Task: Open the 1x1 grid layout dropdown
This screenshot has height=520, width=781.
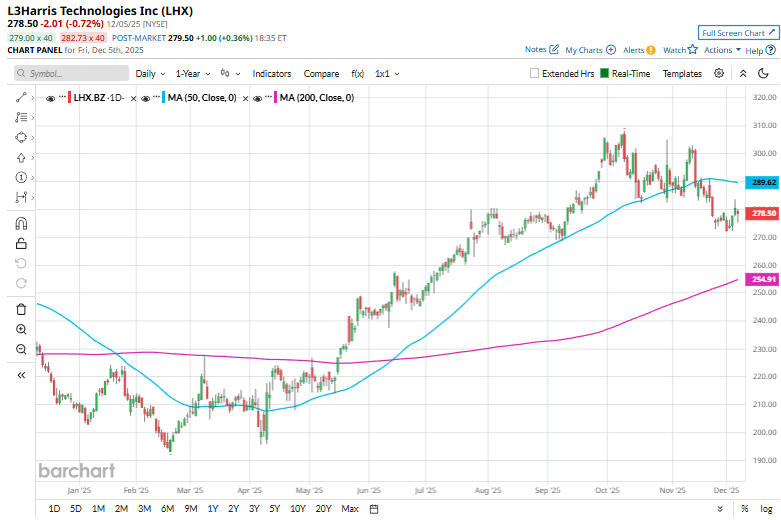Action: (388, 73)
